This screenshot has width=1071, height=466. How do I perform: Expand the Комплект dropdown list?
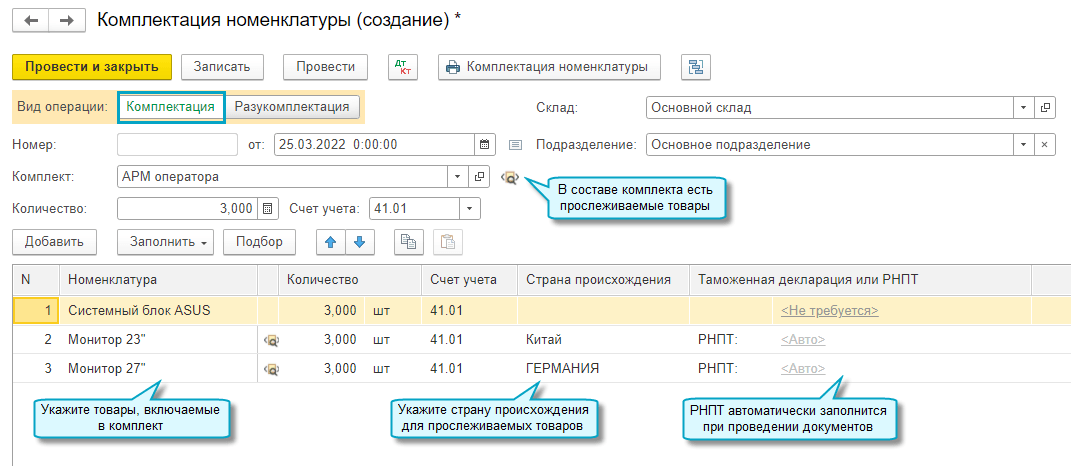pyautogui.click(x=458, y=177)
